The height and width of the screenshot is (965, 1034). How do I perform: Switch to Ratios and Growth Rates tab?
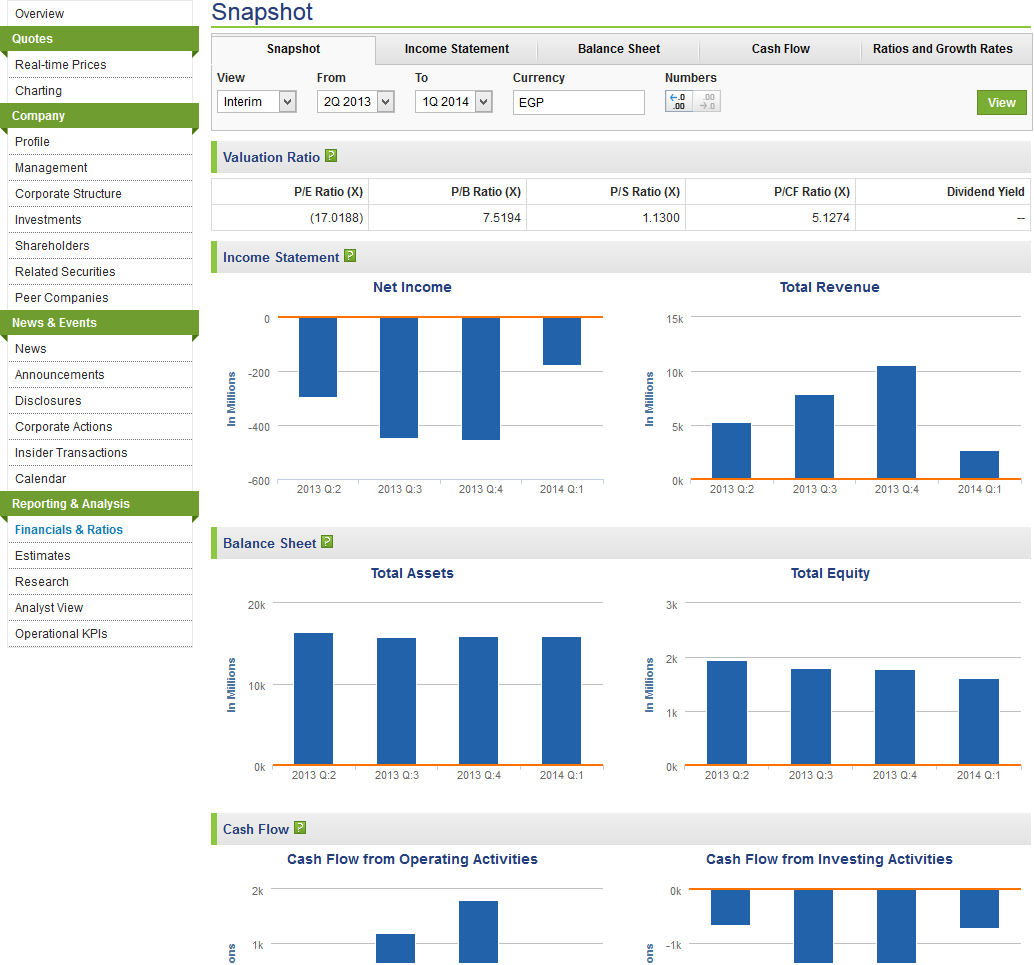(943, 49)
